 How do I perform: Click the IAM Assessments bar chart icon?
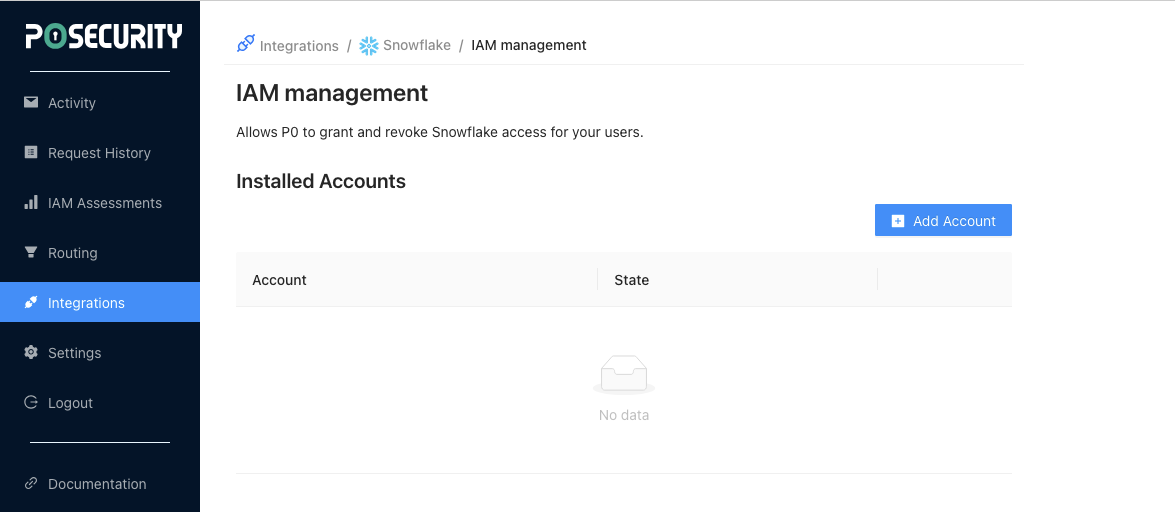click(x=31, y=203)
